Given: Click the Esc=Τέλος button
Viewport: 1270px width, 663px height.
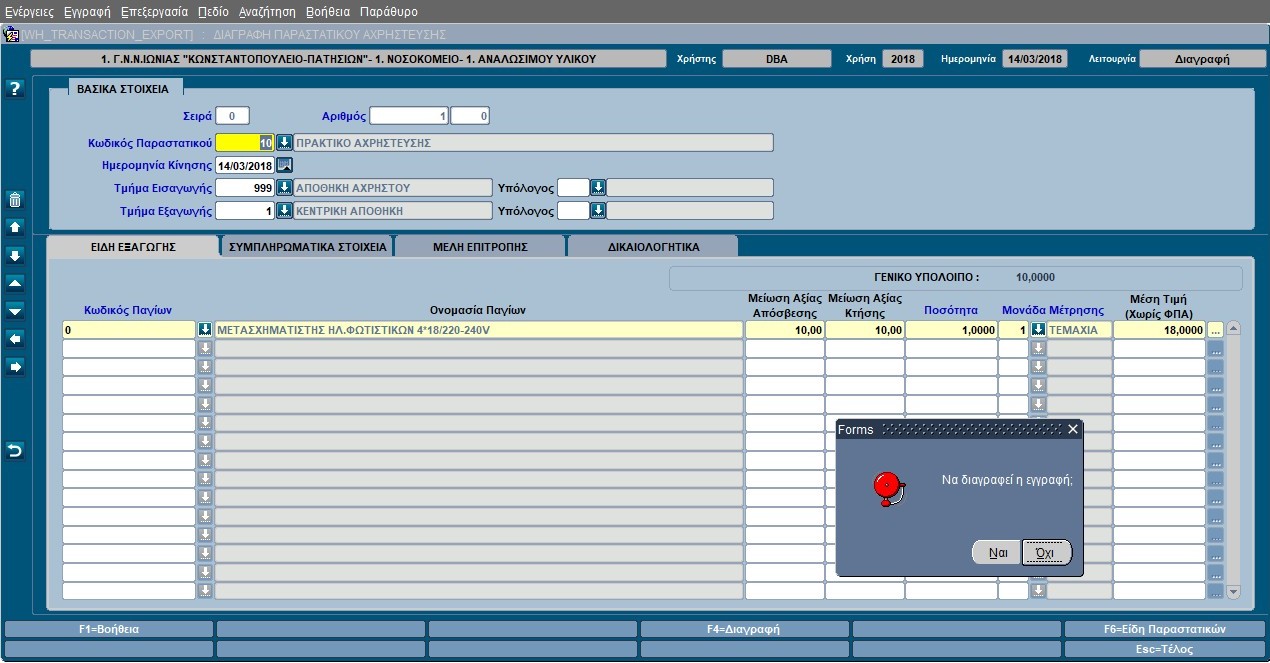Looking at the screenshot, I should [x=1167, y=649].
